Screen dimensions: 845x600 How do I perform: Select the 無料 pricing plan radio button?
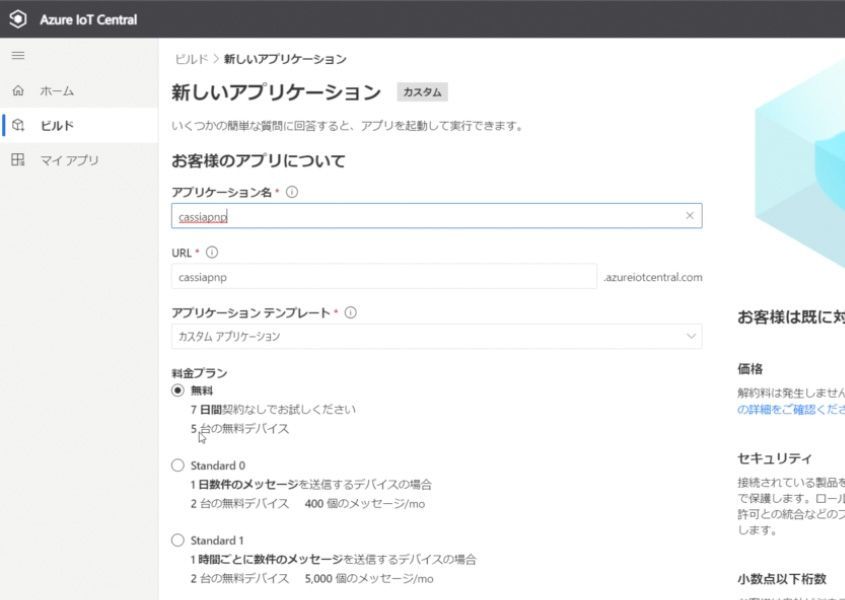click(178, 391)
